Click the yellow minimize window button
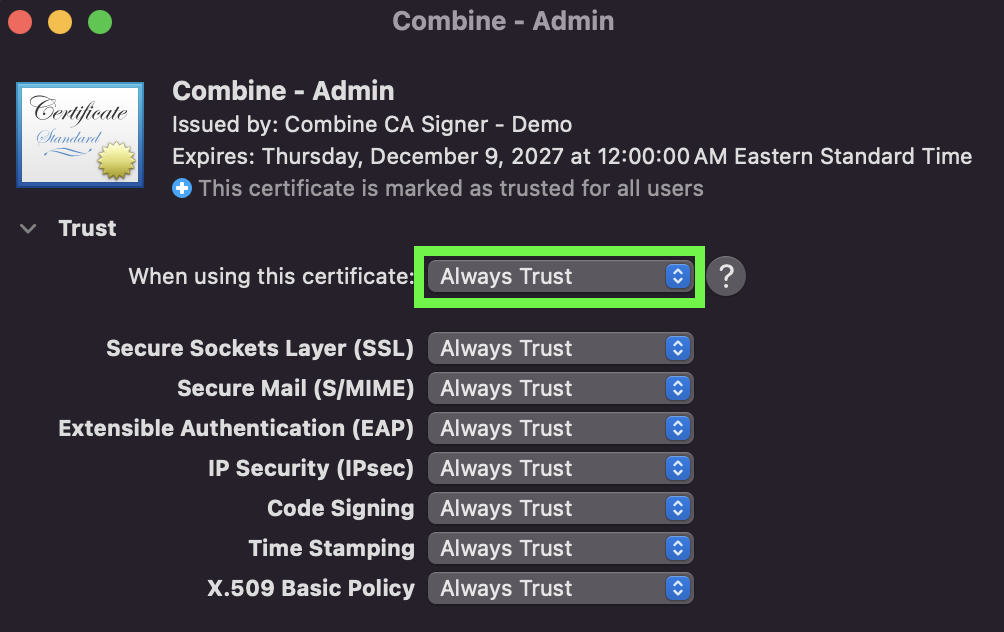This screenshot has height=632, width=1004. 60,22
